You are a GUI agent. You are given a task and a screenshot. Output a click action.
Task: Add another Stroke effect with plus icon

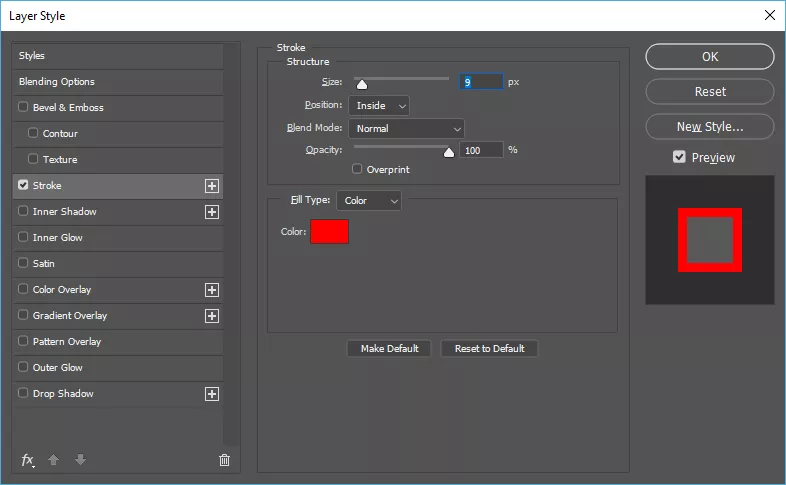pyautogui.click(x=212, y=186)
